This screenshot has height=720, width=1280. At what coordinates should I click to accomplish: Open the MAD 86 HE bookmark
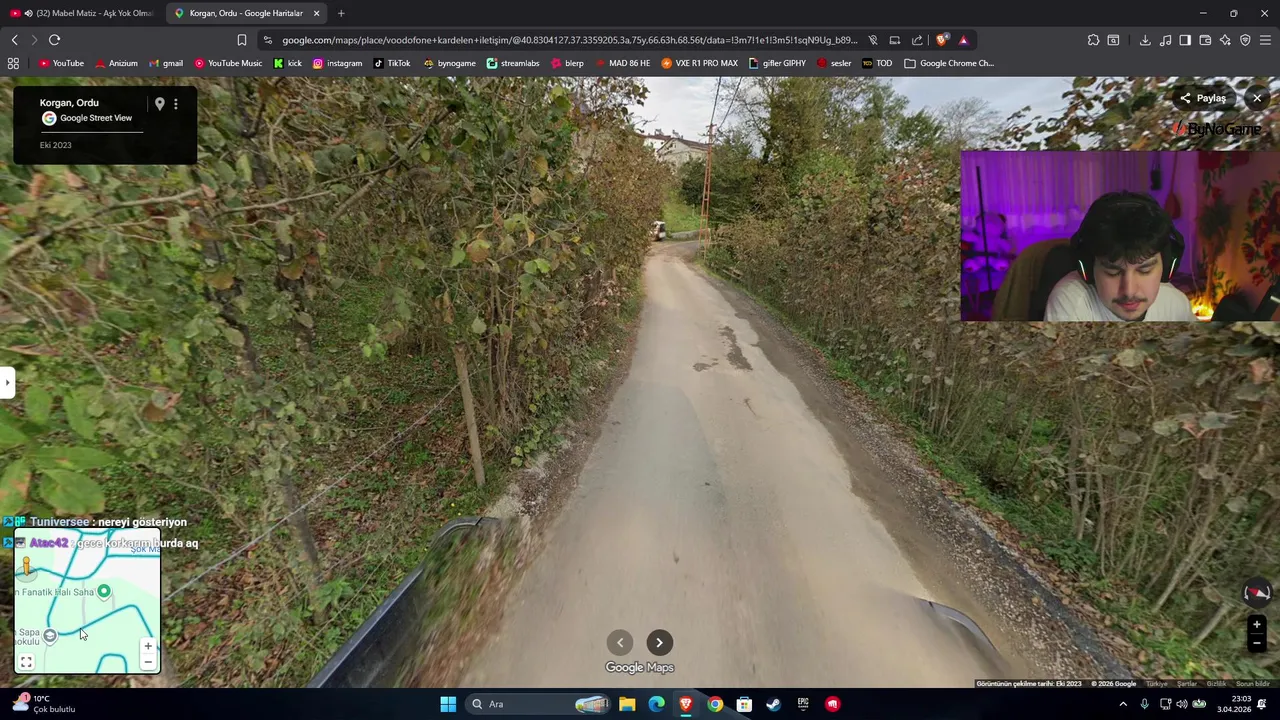click(621, 63)
